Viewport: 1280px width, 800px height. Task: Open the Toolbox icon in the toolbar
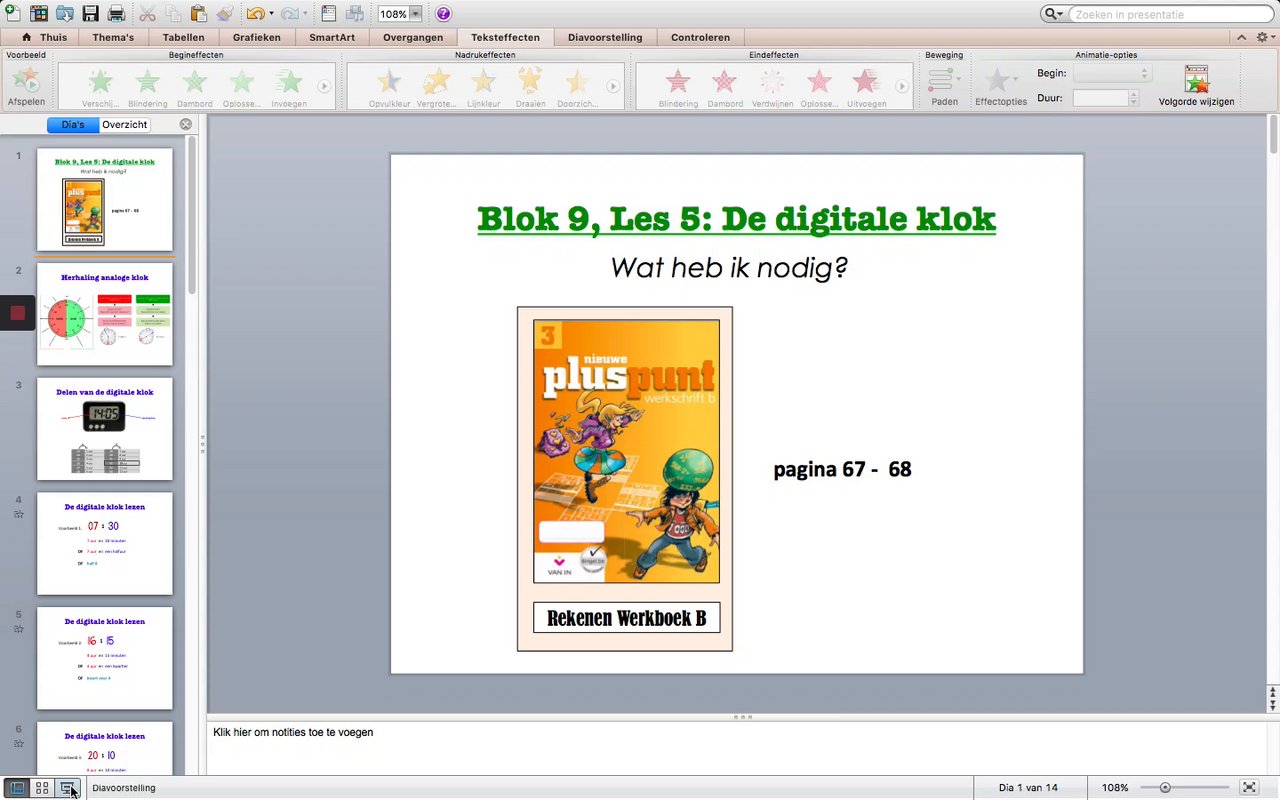329,14
